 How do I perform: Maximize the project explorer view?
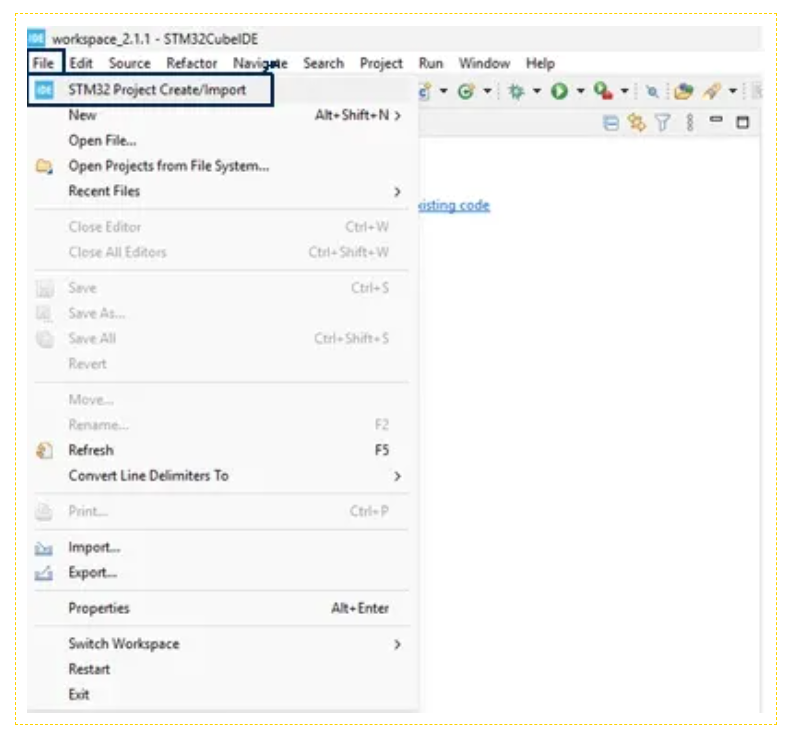(x=742, y=122)
